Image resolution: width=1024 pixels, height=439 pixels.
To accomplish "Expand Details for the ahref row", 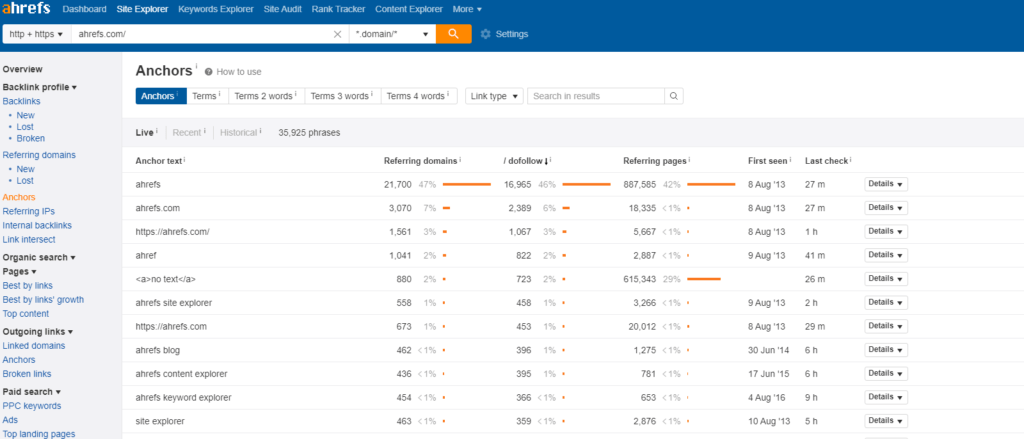I will (x=886, y=255).
